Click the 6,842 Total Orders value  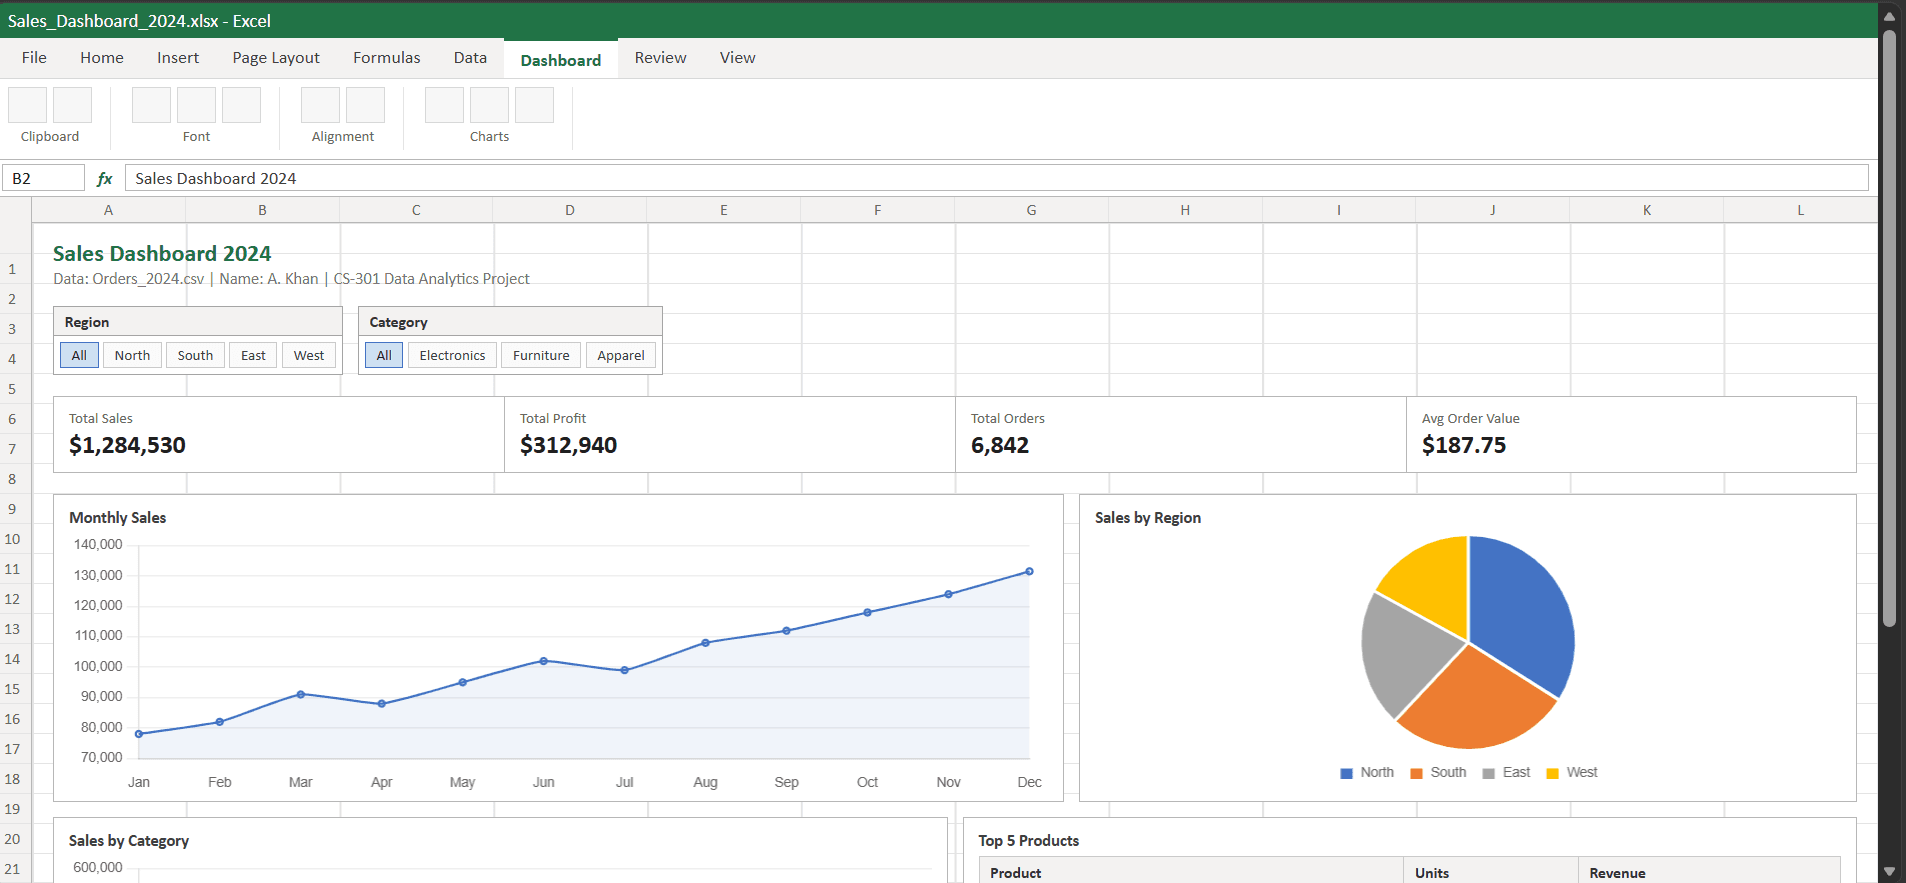[1000, 446]
